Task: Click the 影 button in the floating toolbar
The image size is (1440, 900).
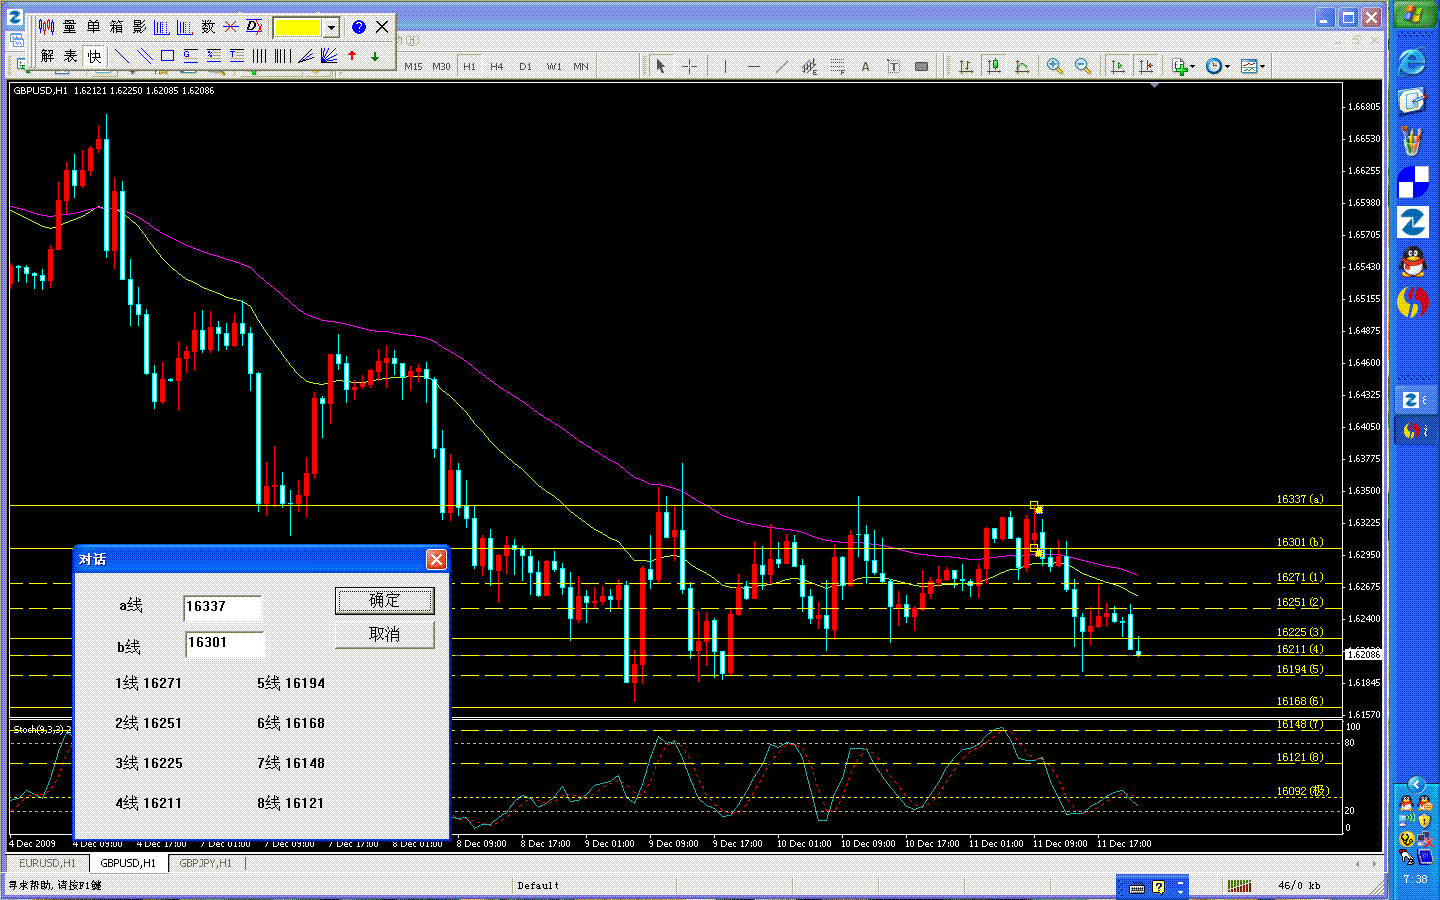Action: (139, 27)
